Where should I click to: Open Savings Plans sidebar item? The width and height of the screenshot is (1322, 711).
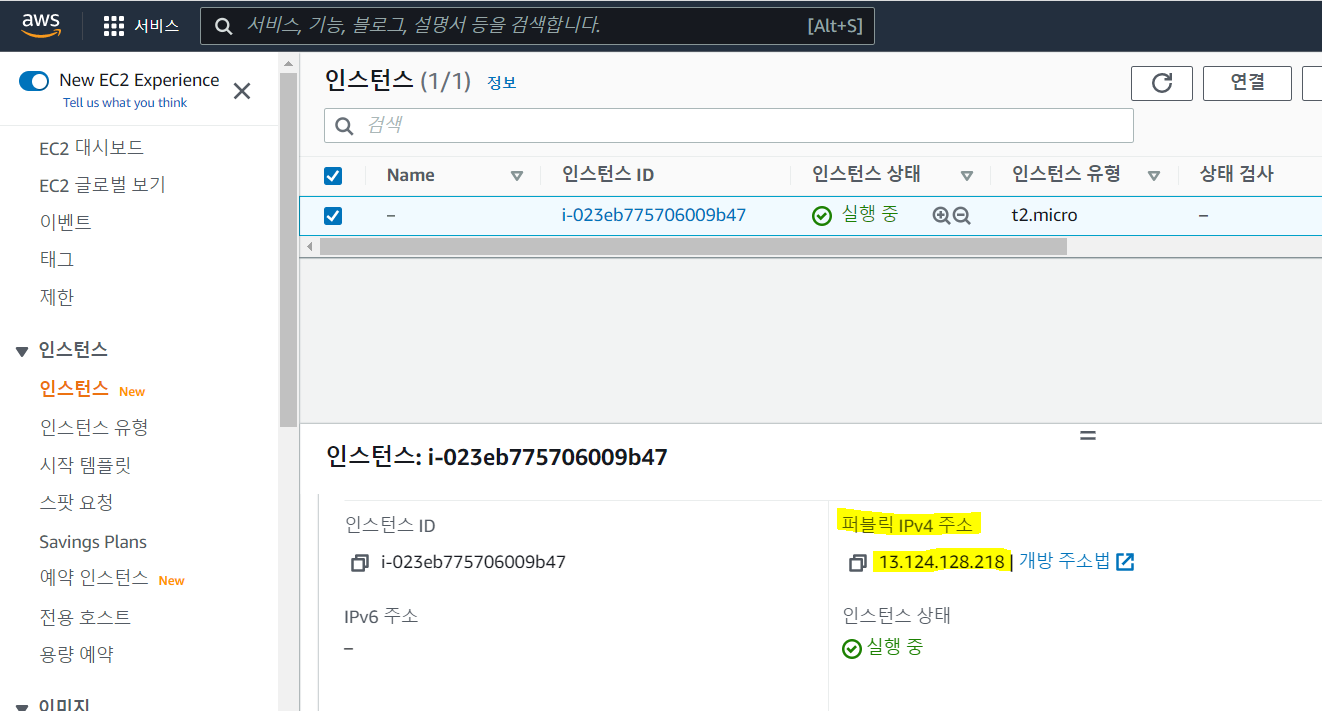click(x=93, y=542)
